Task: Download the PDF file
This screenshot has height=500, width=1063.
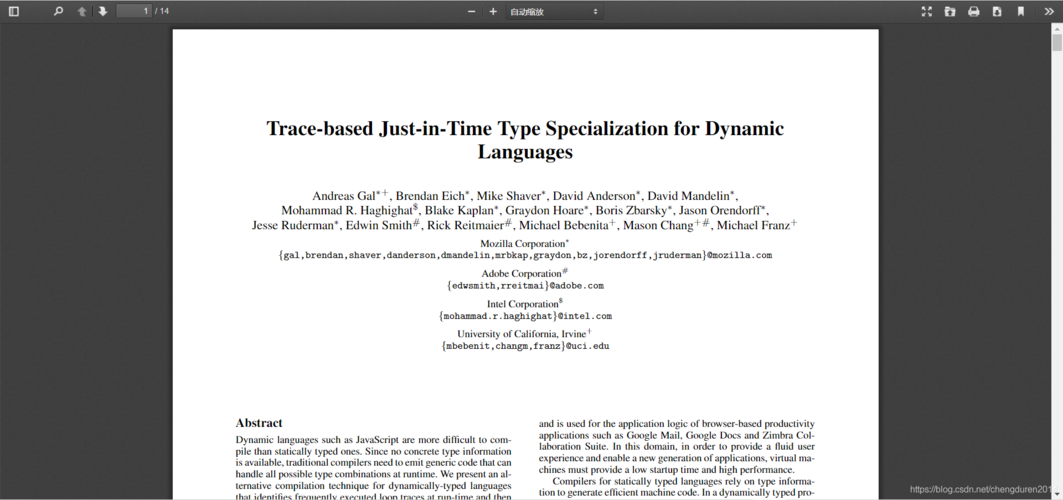Action: 997,12
